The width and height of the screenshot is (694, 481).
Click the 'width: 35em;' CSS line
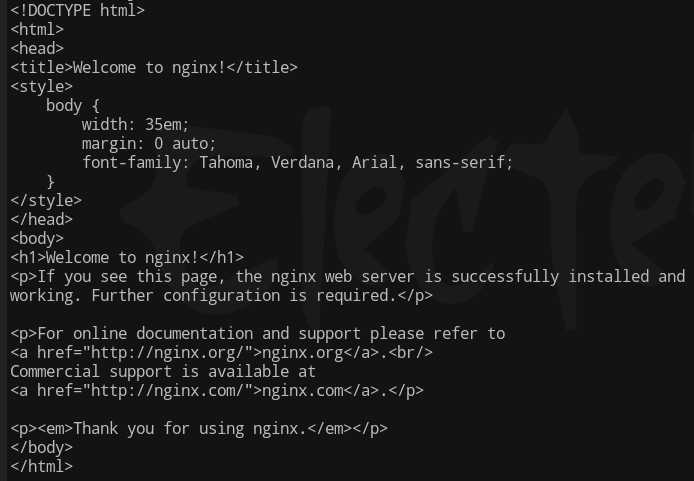[135, 125]
